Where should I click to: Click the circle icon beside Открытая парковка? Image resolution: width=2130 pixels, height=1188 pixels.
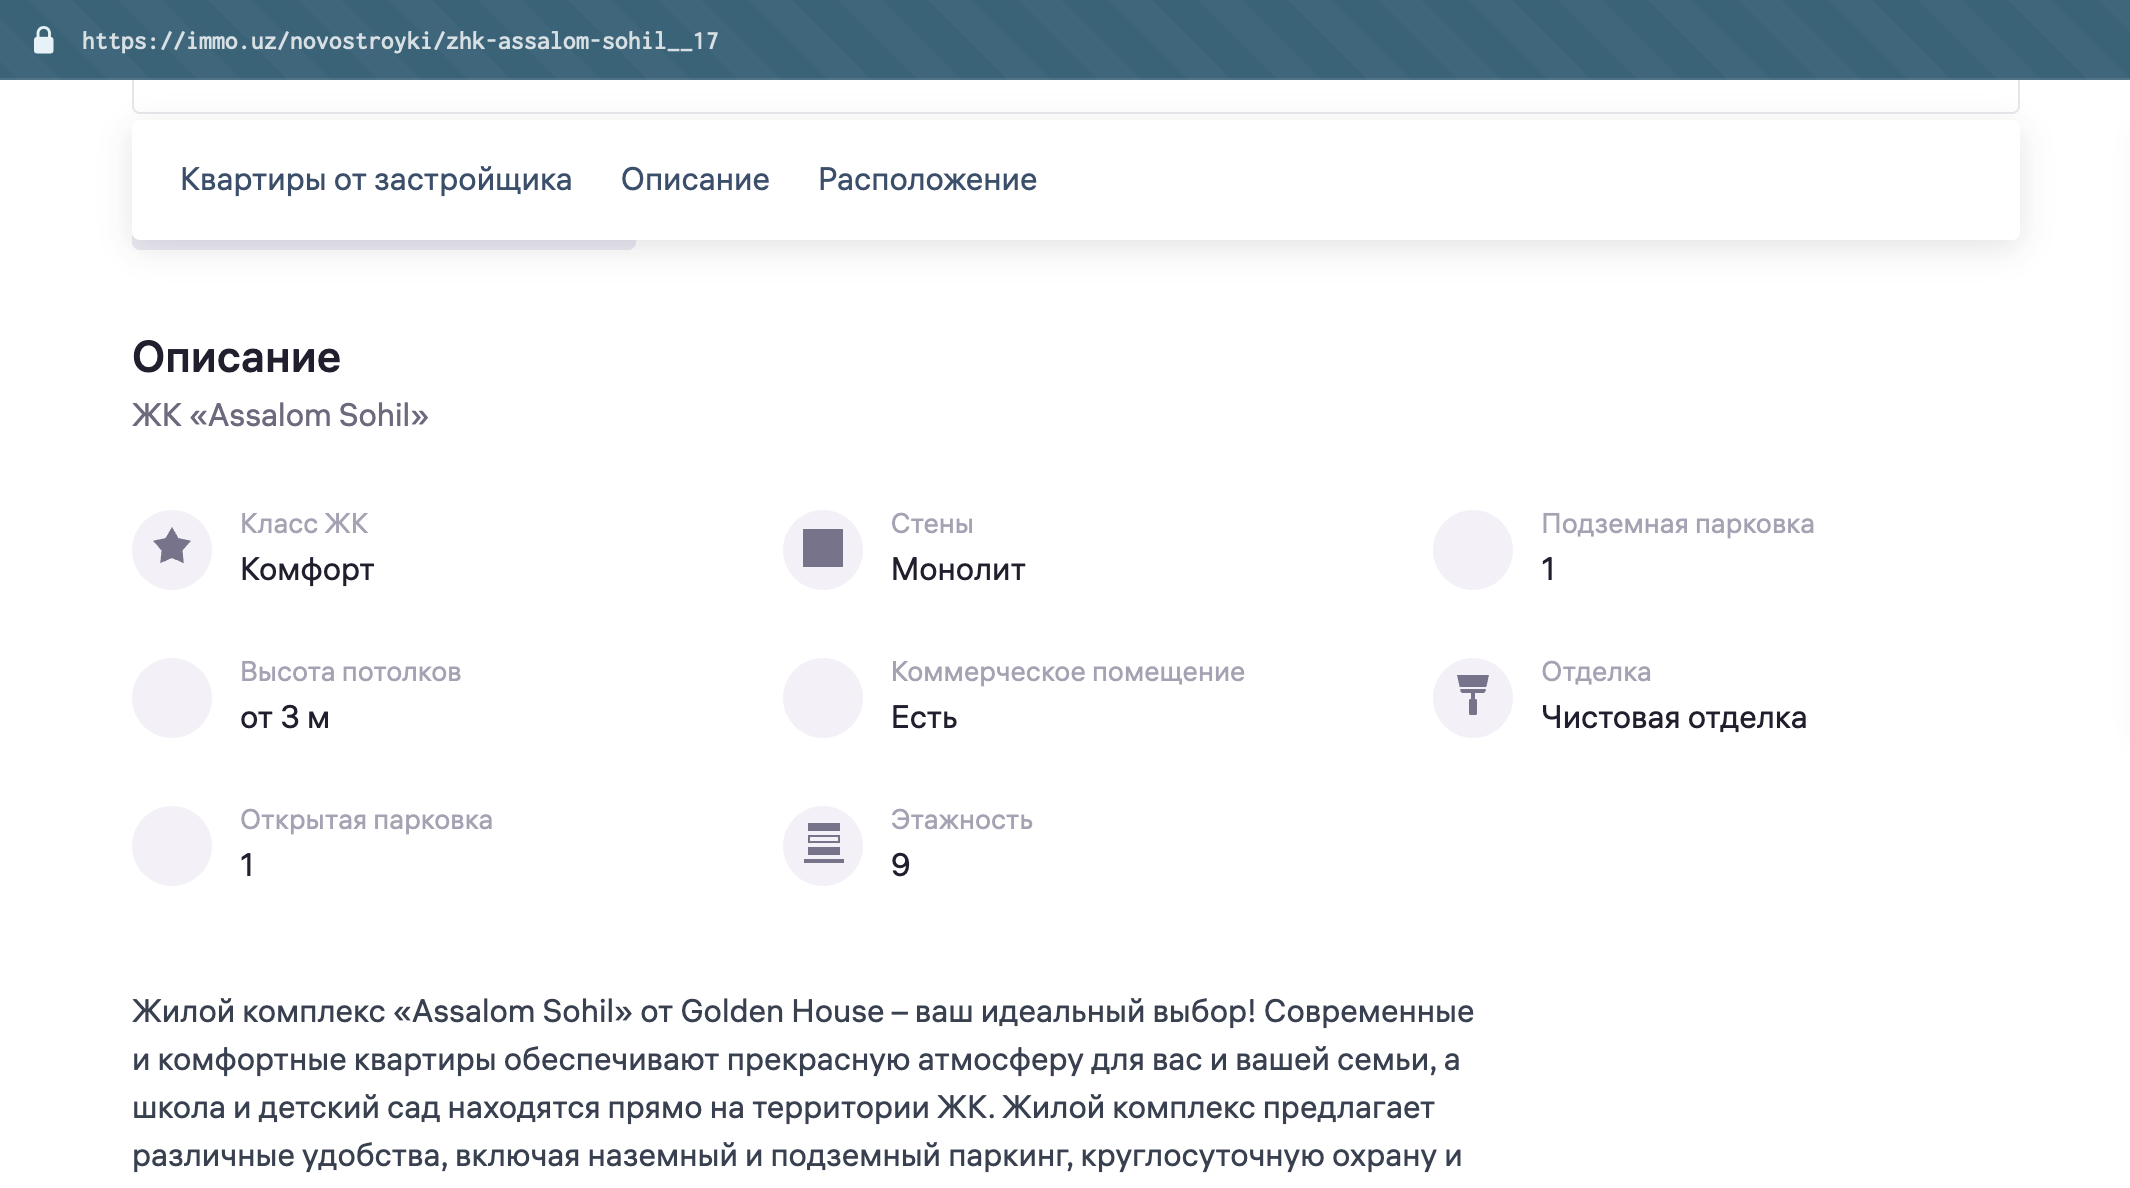(x=172, y=844)
